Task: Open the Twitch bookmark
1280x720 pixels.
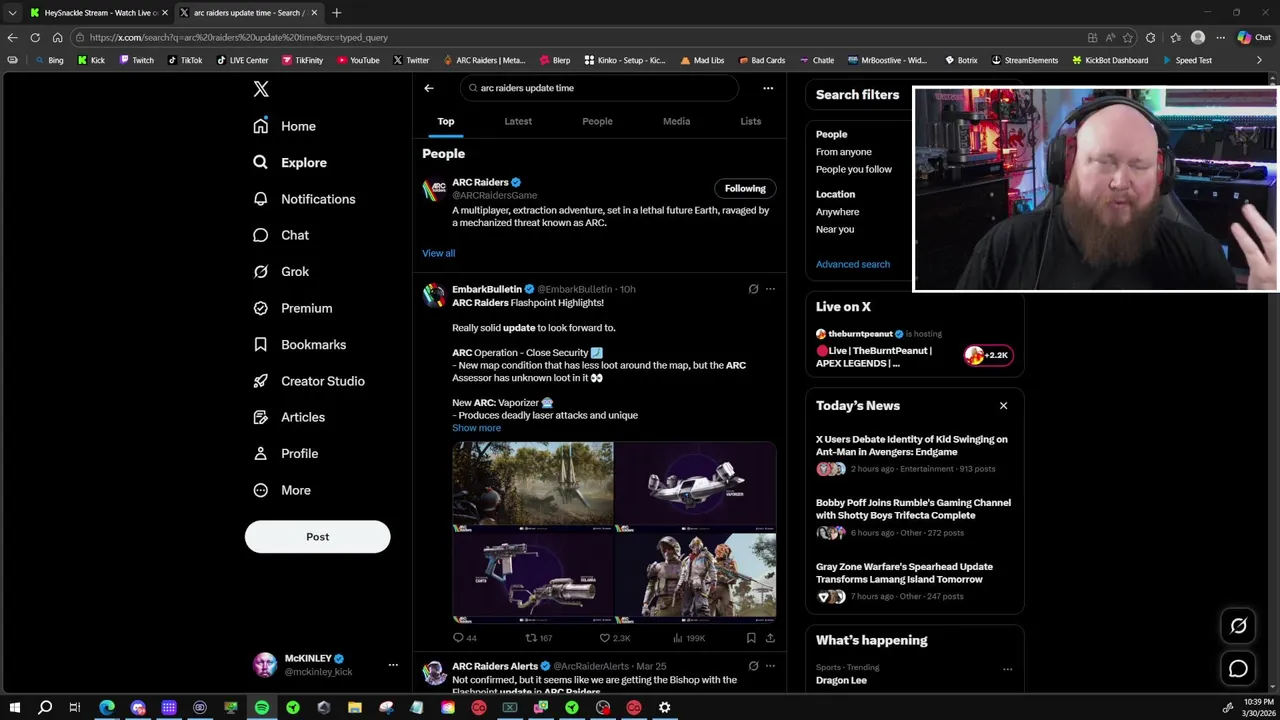Action: point(136,60)
